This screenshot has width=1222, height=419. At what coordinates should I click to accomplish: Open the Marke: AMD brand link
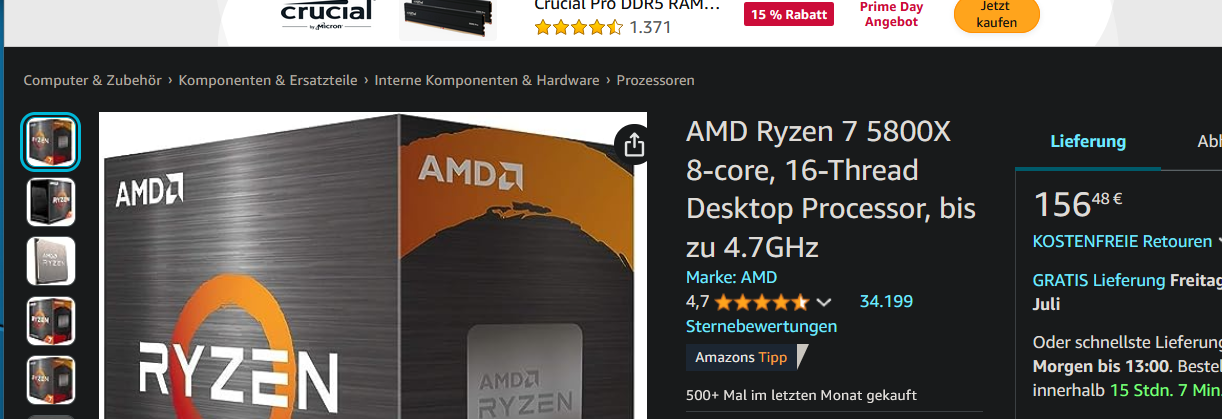[731, 277]
